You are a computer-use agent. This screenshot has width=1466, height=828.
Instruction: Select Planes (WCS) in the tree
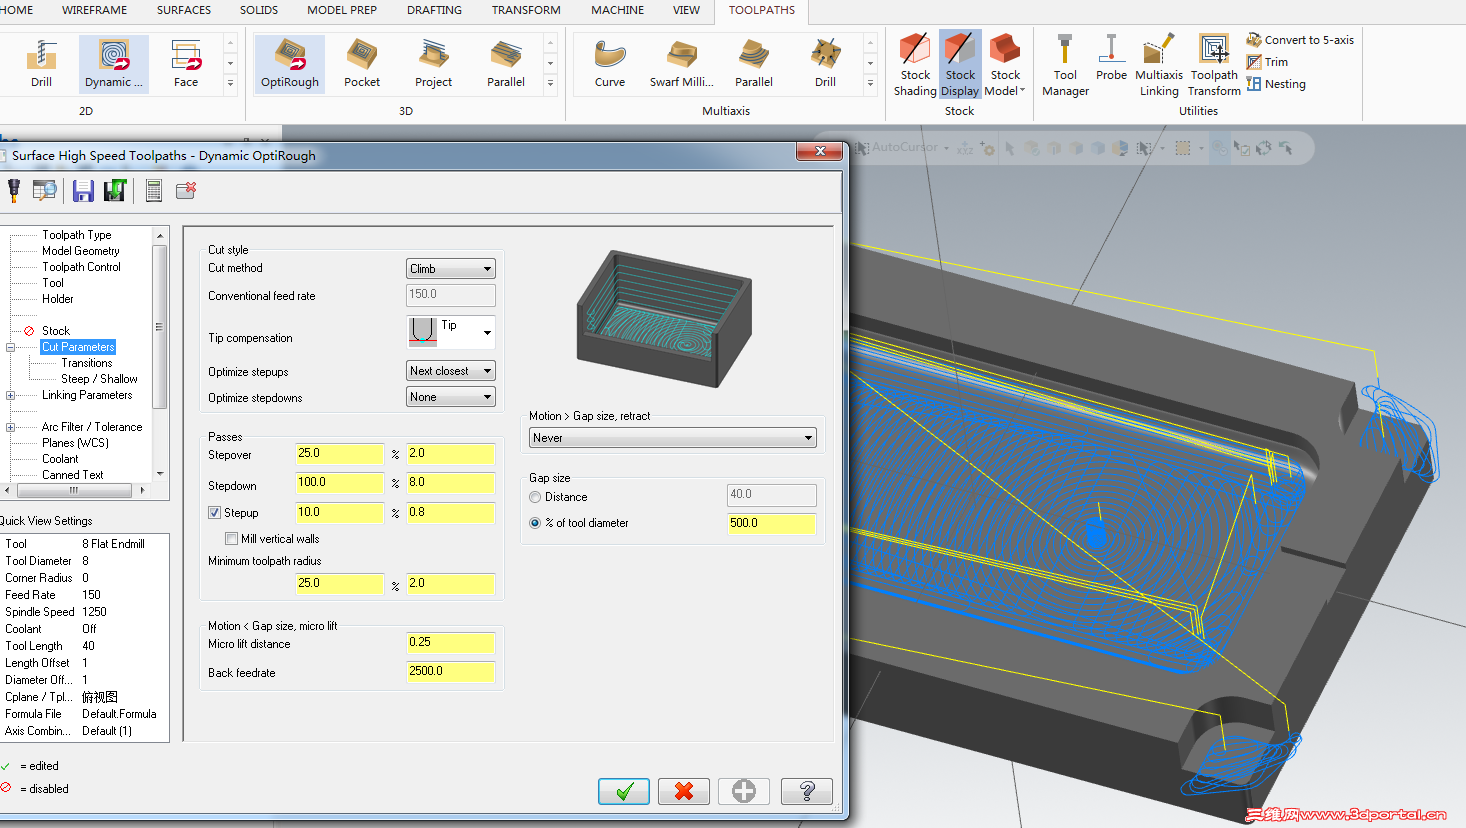point(75,443)
